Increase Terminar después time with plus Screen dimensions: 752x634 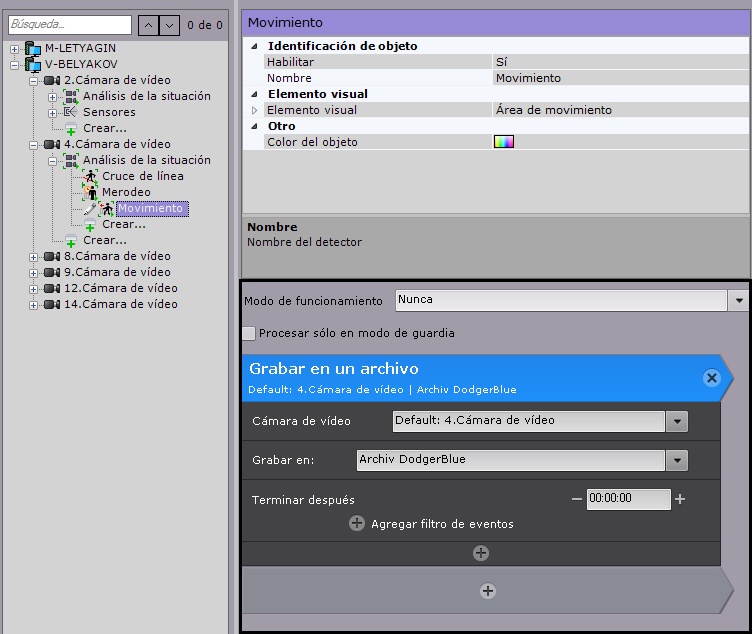click(x=680, y=499)
